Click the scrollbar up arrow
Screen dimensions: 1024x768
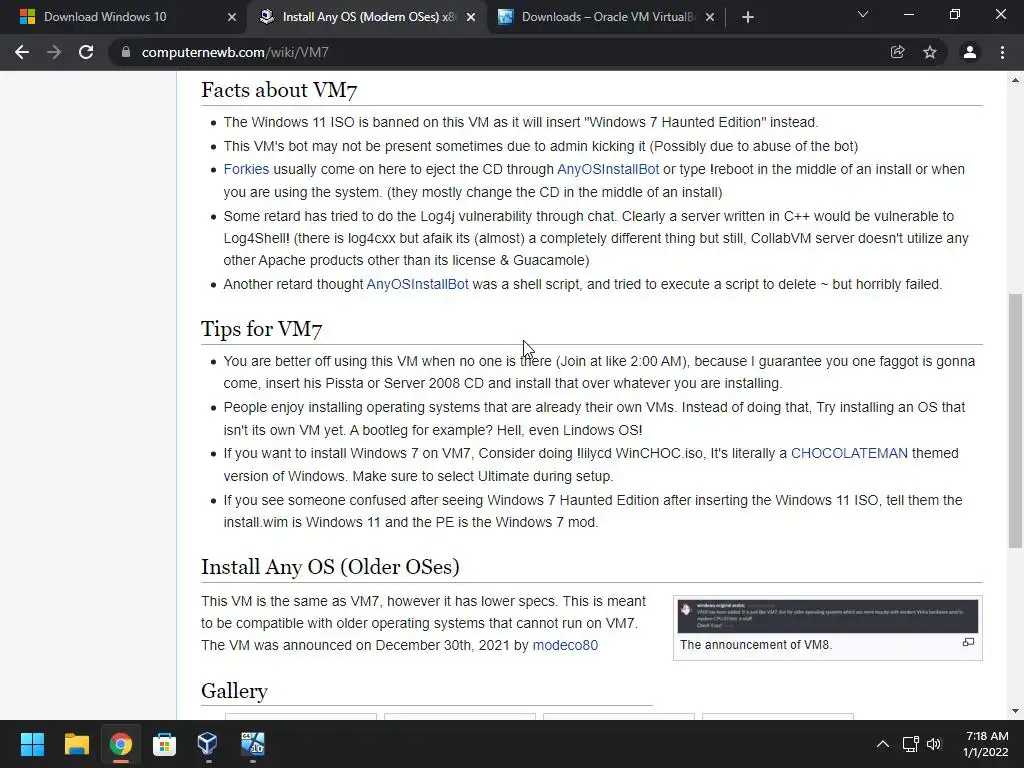tap(1016, 80)
